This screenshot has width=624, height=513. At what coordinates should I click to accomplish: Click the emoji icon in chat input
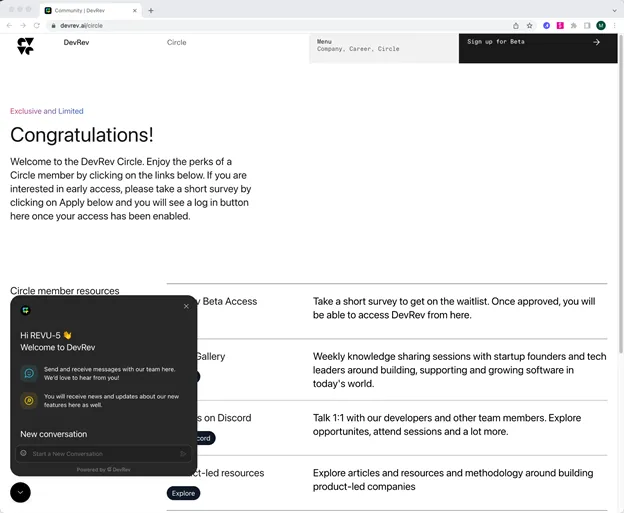coord(23,453)
